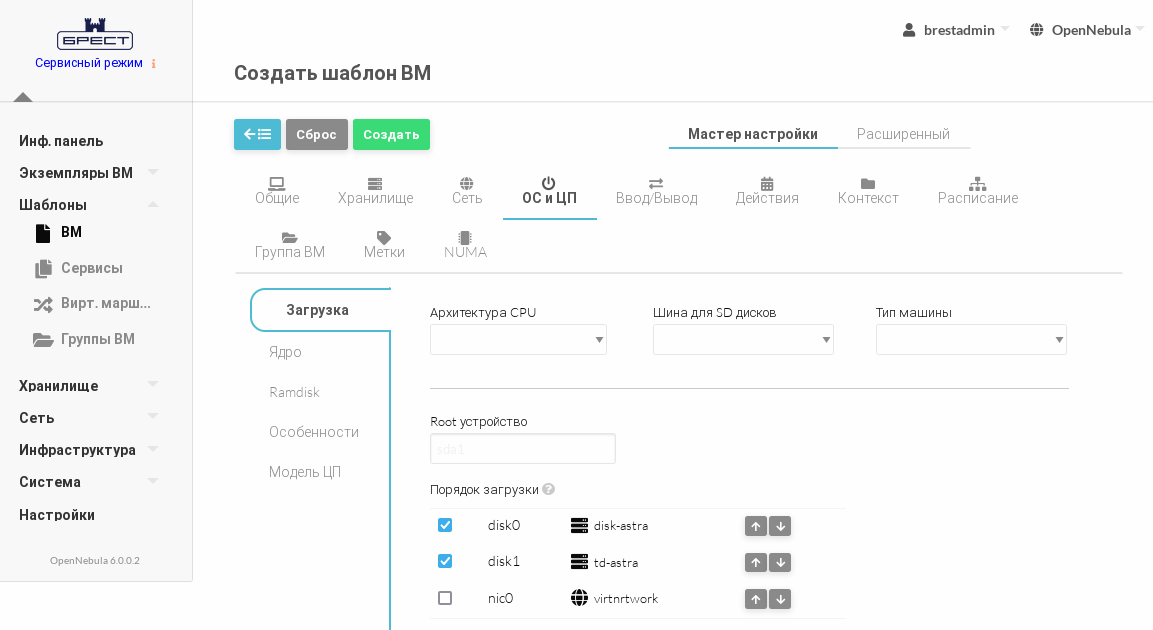Open the Хранилище tab with disk icon
Image resolution: width=1153 pixels, height=630 pixels.
[x=375, y=190]
